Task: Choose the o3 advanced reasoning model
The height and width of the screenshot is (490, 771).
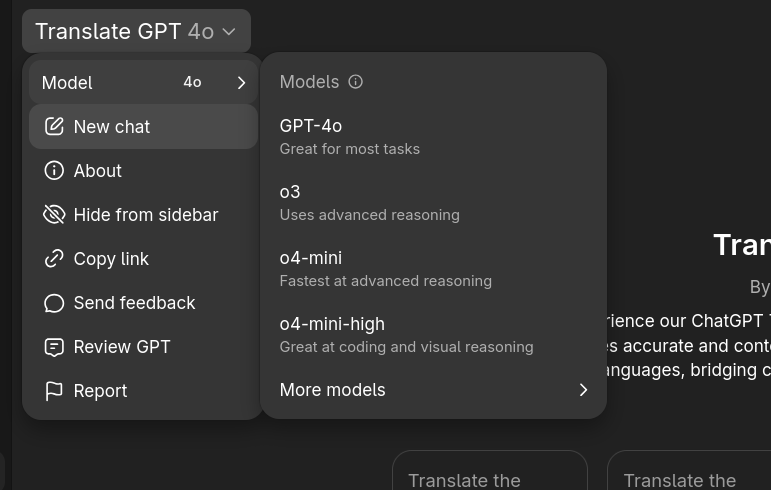Action: pyautogui.click(x=433, y=202)
